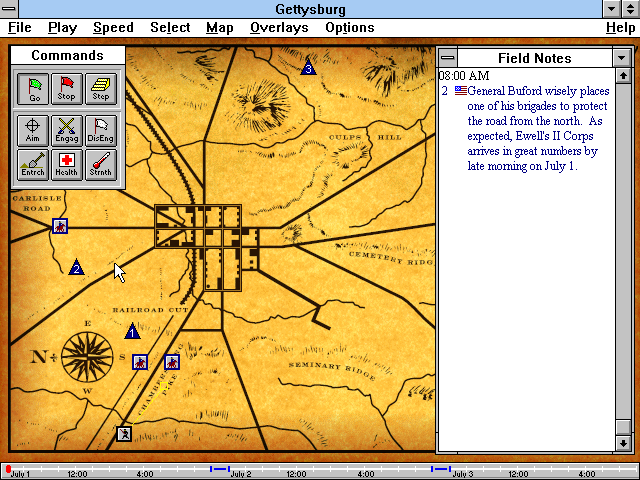Select the Aim crosshair command
Viewport: 640px width, 480px height.
click(x=33, y=131)
